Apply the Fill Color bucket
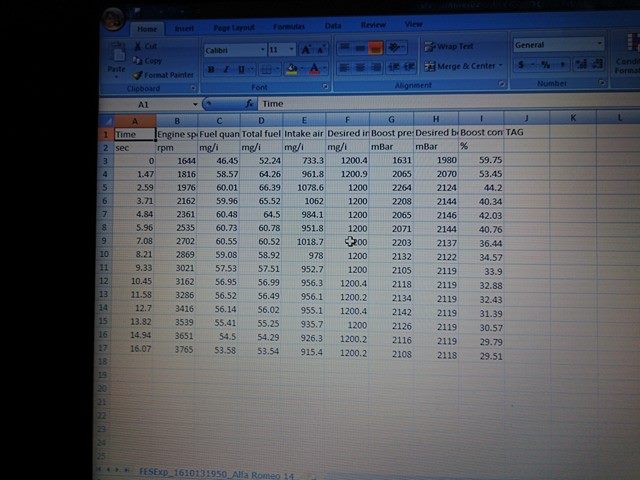Viewport: 640px width, 480px height. (291, 69)
